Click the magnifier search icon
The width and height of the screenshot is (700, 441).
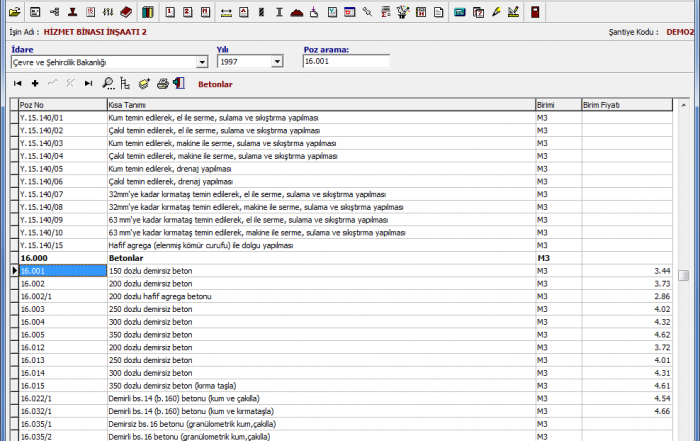point(108,84)
